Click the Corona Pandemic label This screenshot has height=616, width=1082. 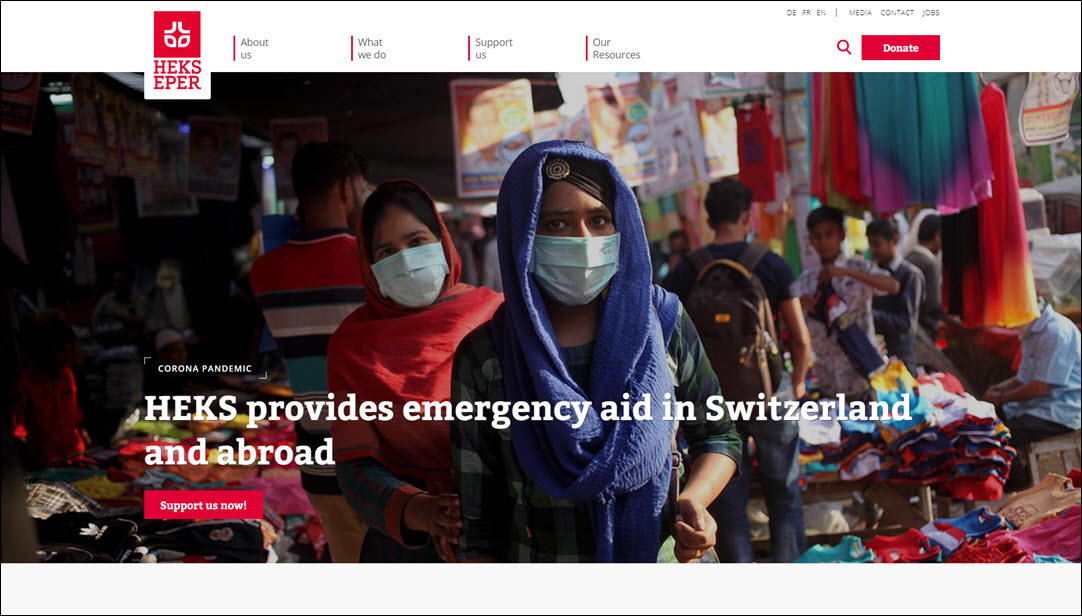click(x=205, y=368)
